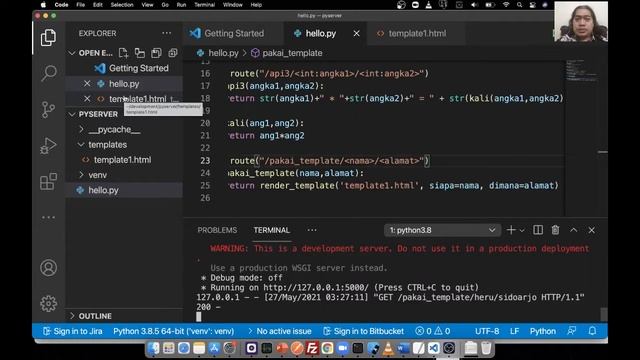This screenshot has width=640, height=360.
Task: Close template1.html in Open Editors list
Action: [x=87, y=99]
